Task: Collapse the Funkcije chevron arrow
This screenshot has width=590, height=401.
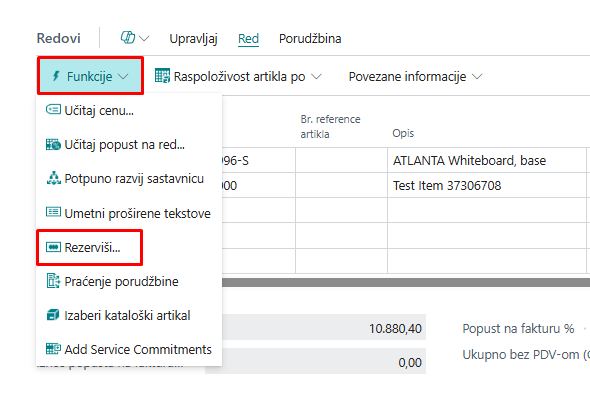Action: 123,77
